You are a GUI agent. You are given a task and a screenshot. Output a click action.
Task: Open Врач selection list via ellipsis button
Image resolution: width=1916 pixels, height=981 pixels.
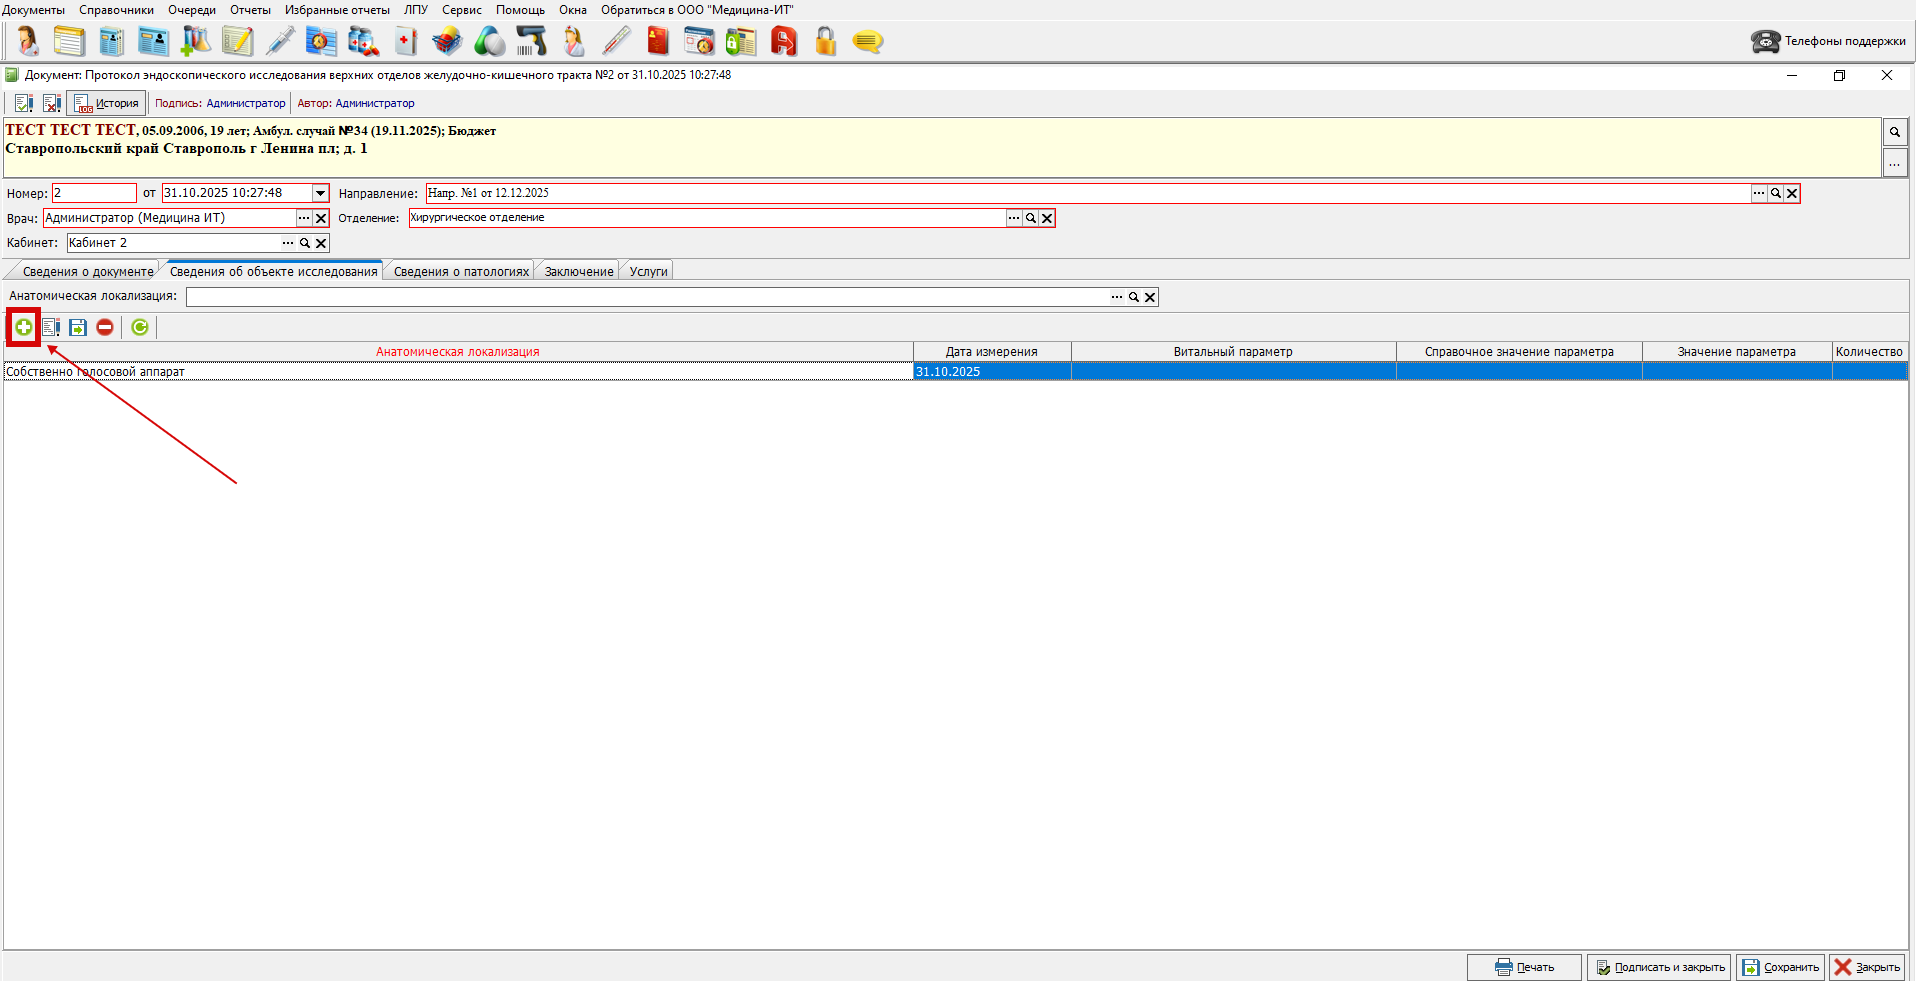[304, 218]
